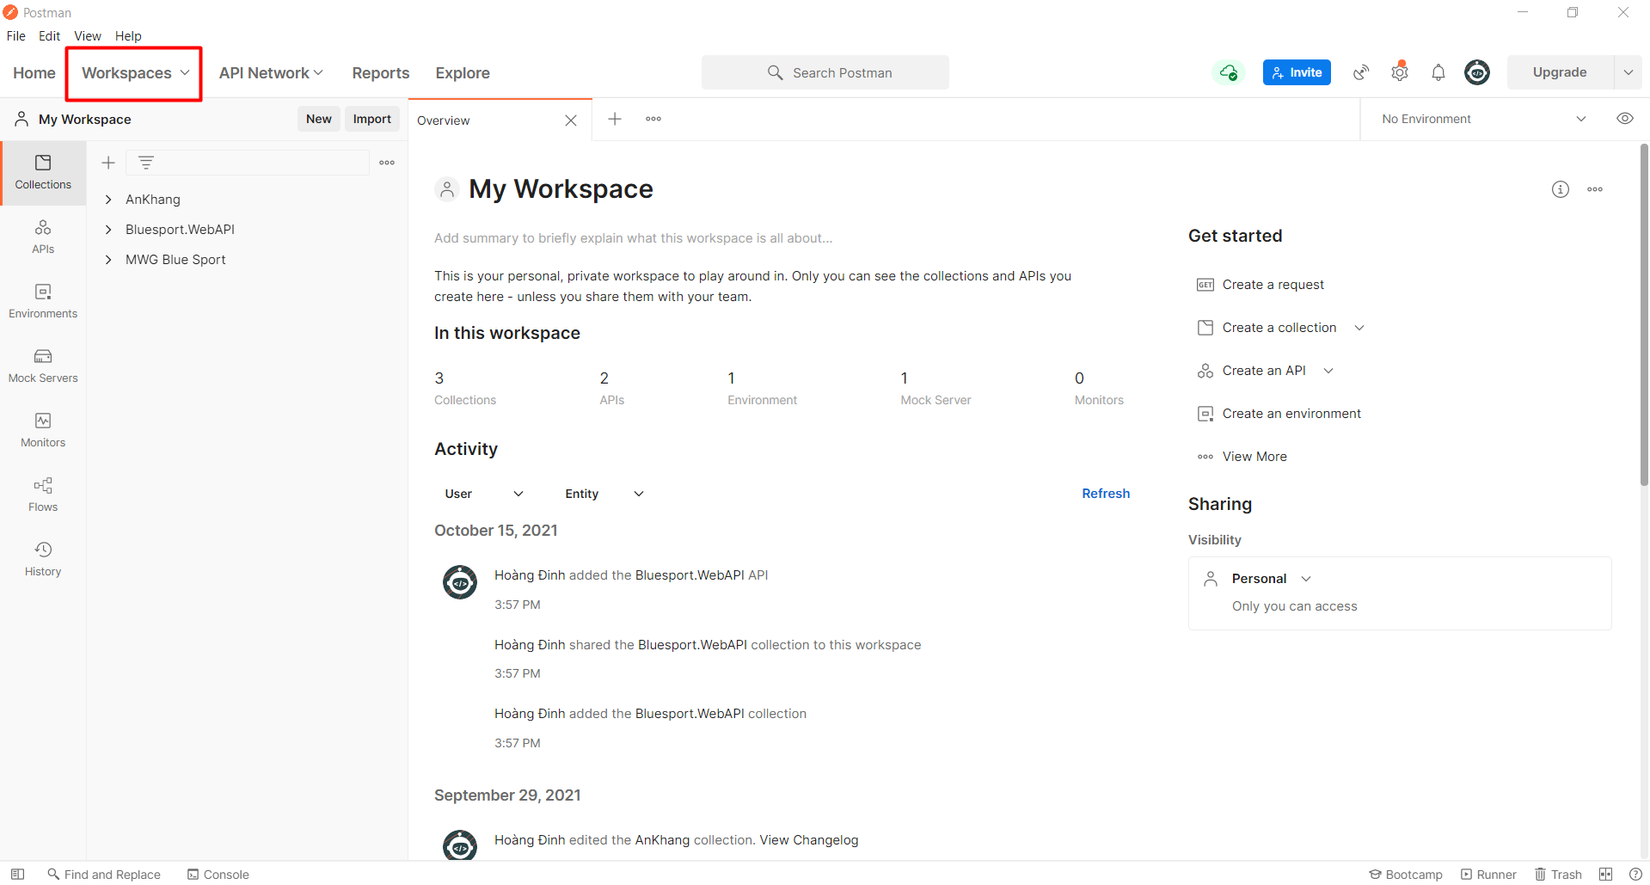Refresh the activity feed
1650x885 pixels.
(1106, 494)
